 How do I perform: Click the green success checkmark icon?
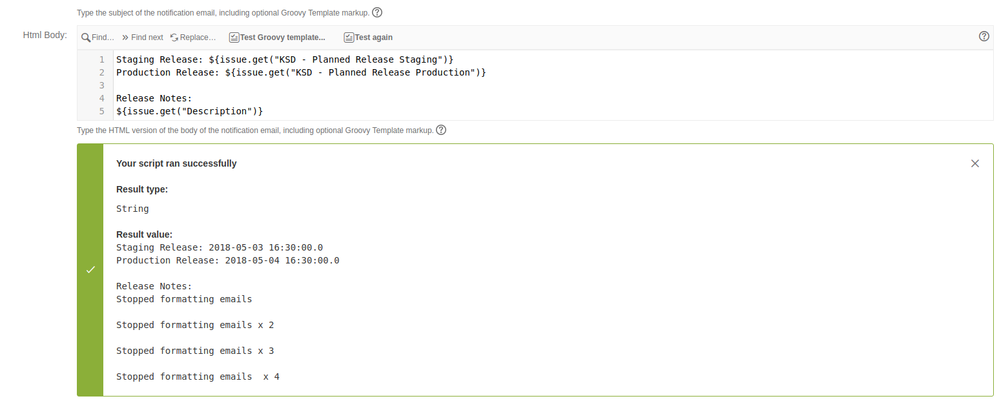pos(90,270)
